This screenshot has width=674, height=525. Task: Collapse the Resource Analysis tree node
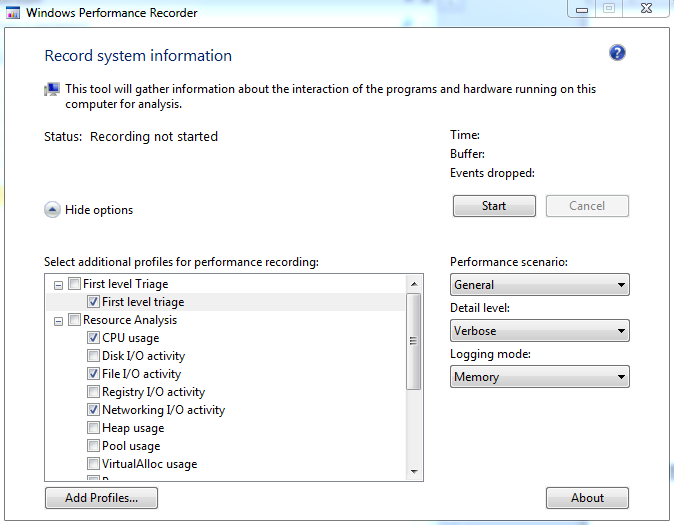click(x=58, y=321)
